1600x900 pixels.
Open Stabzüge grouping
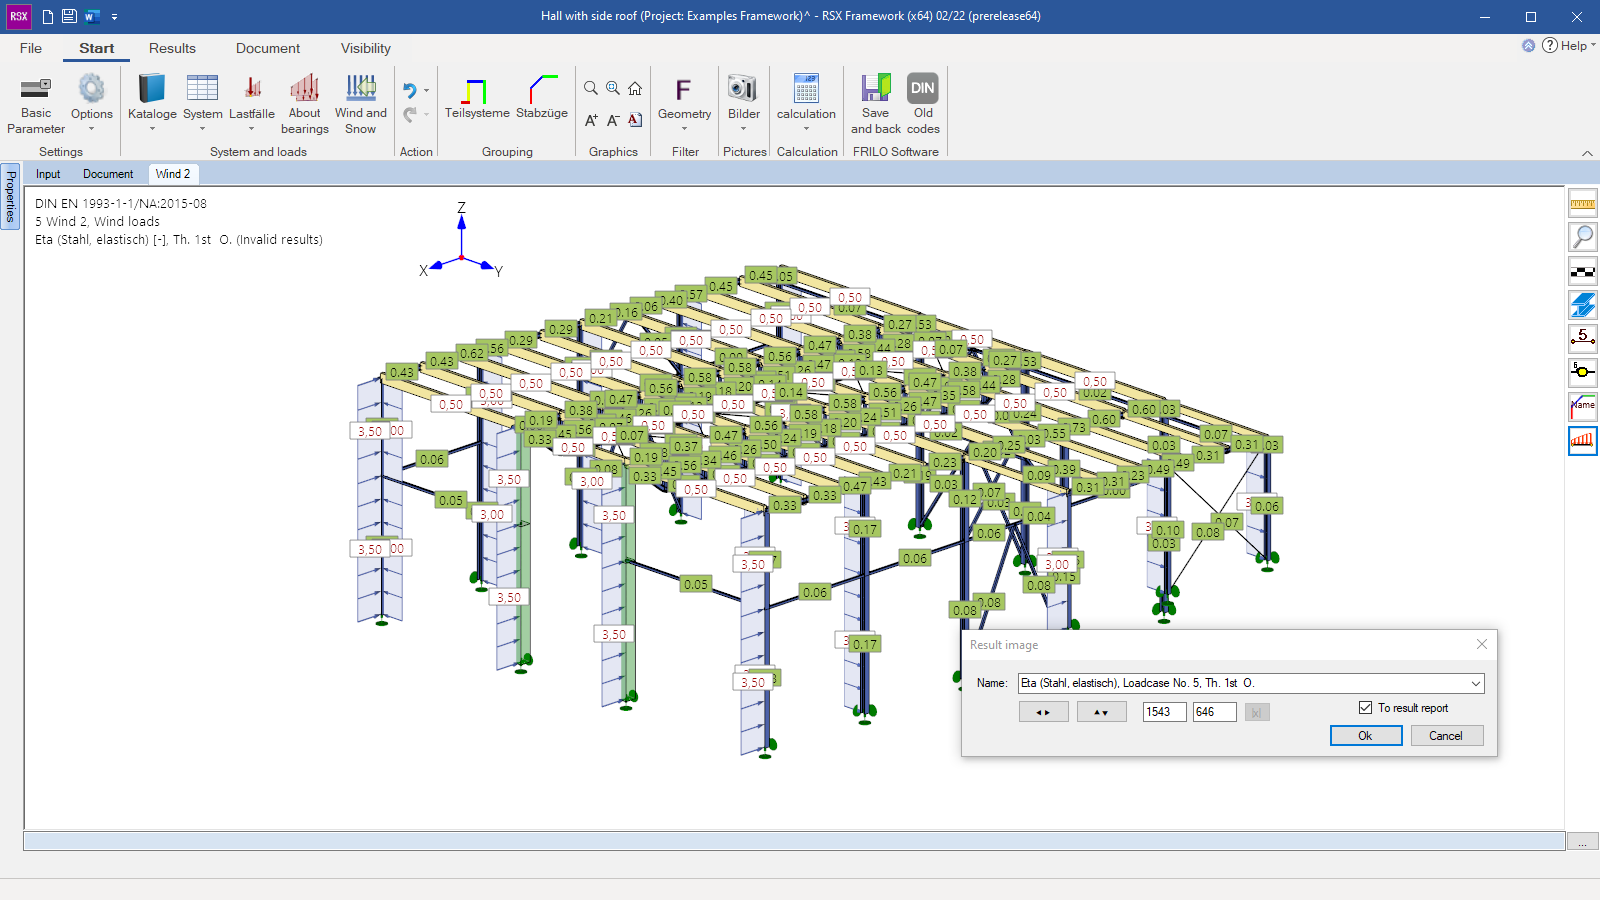pyautogui.click(x=542, y=97)
